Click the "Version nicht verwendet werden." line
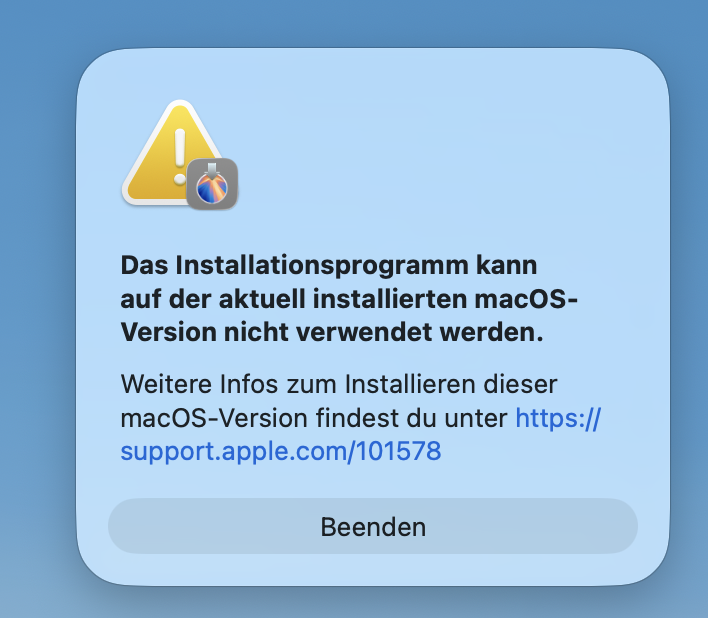 [x=332, y=333]
